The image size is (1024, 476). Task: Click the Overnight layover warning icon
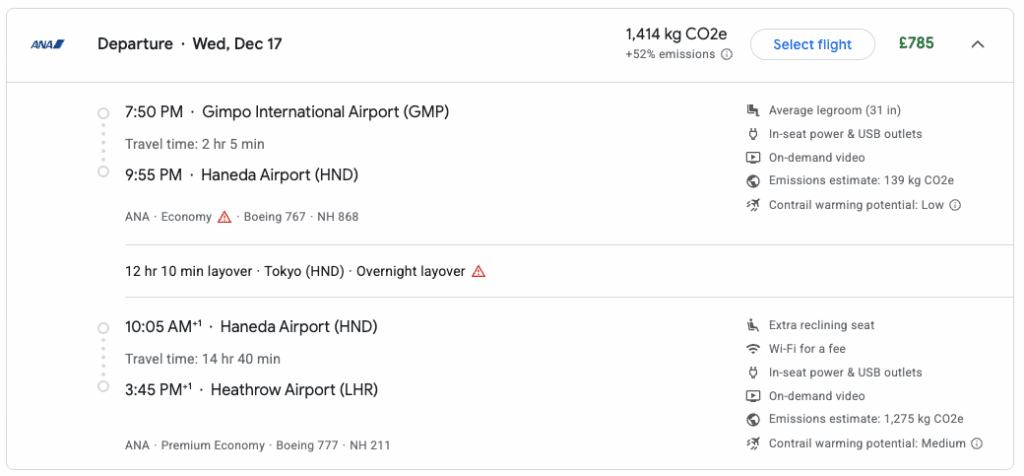479,271
